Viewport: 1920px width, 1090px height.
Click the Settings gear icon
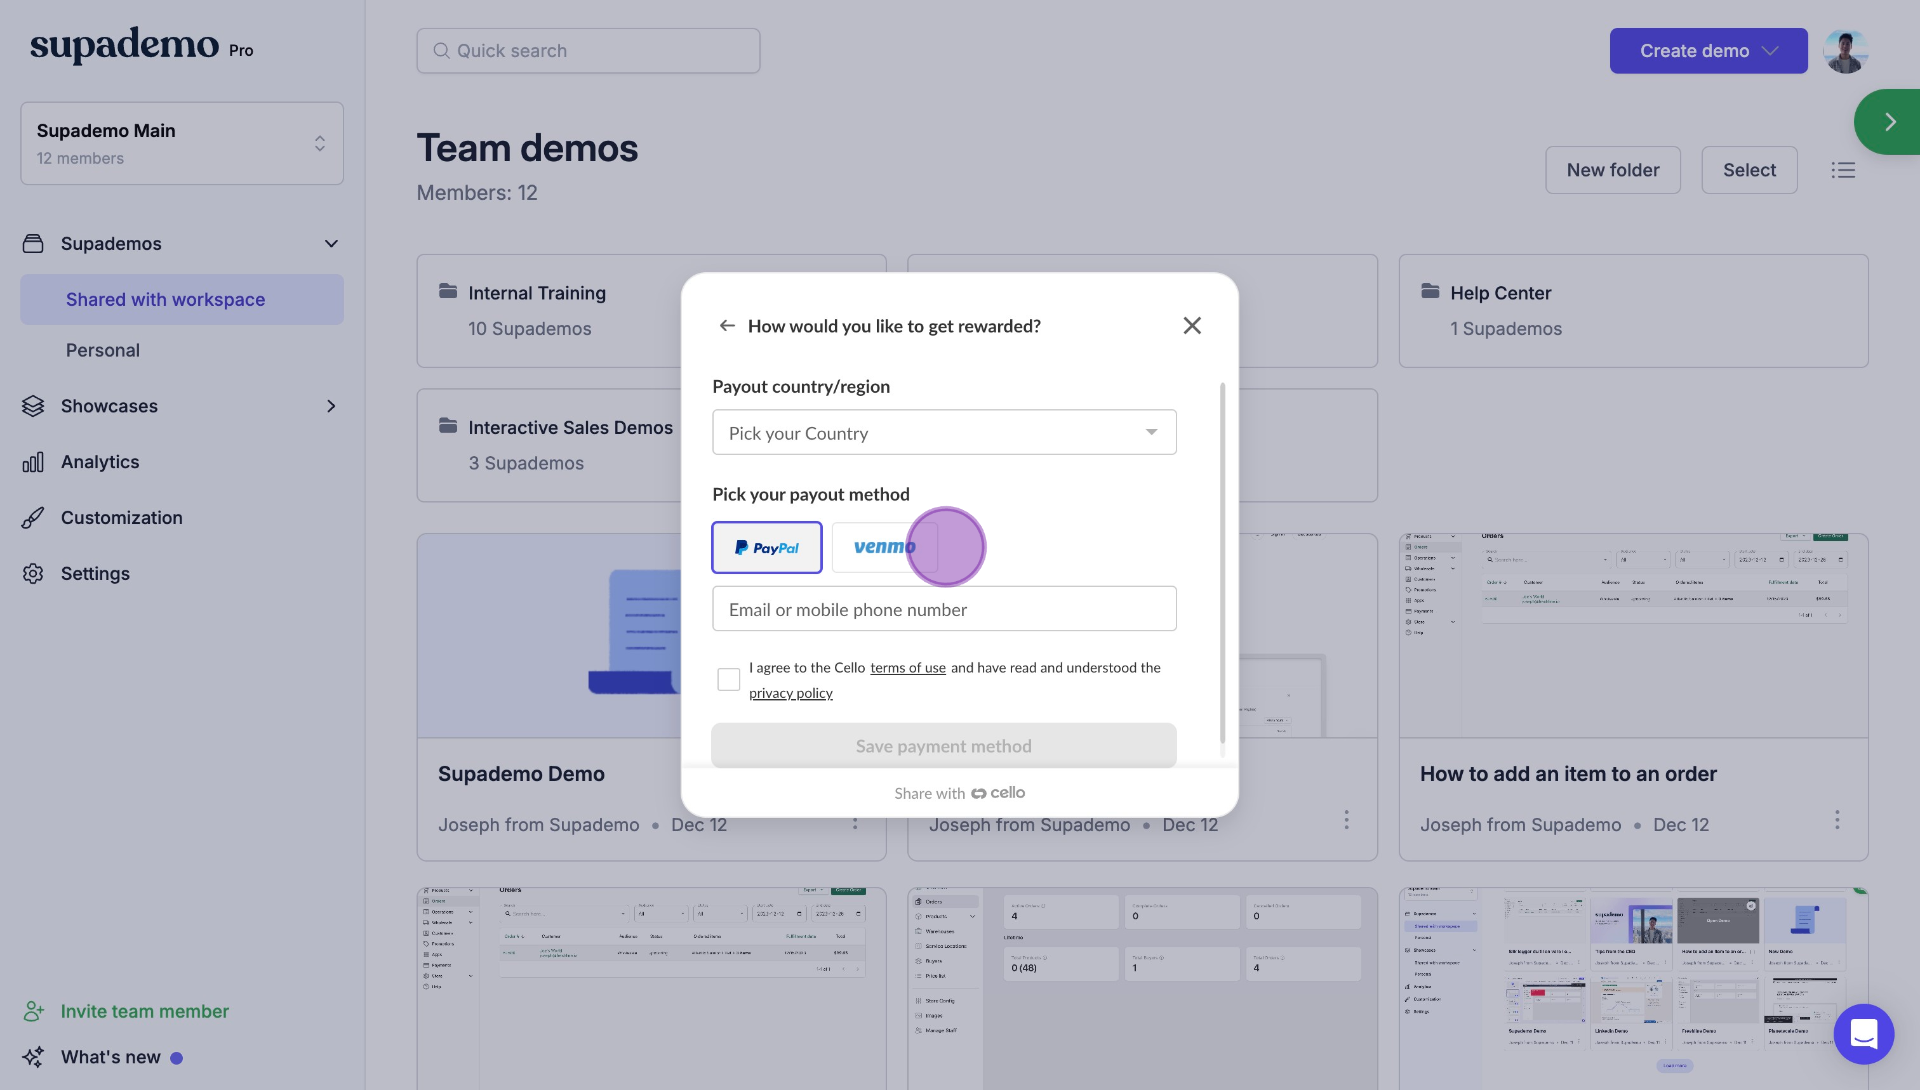(x=33, y=574)
